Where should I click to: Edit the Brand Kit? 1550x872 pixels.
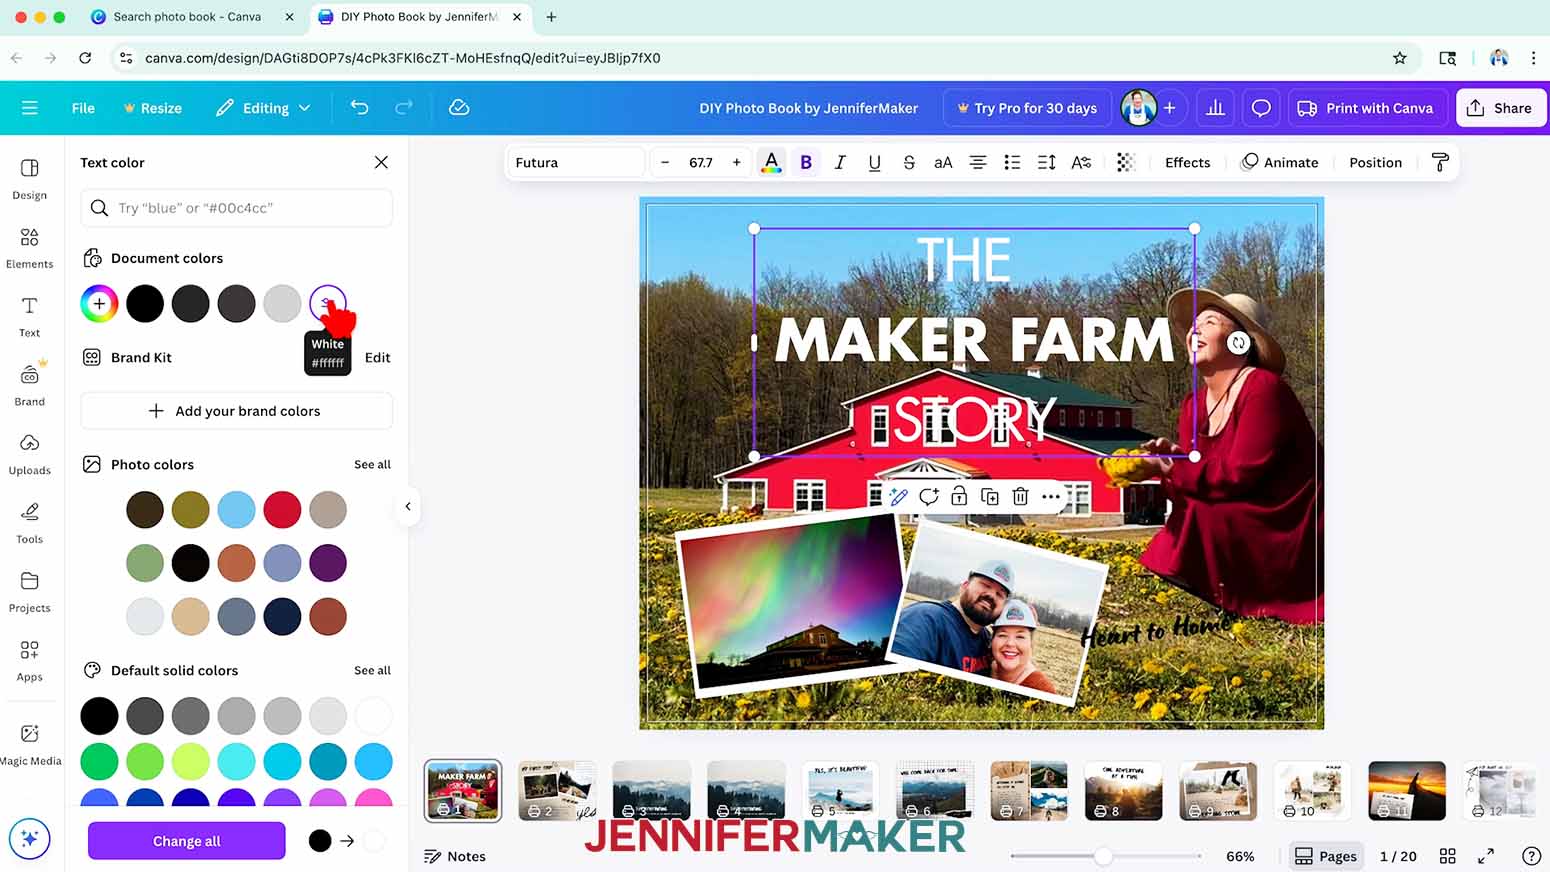377,357
